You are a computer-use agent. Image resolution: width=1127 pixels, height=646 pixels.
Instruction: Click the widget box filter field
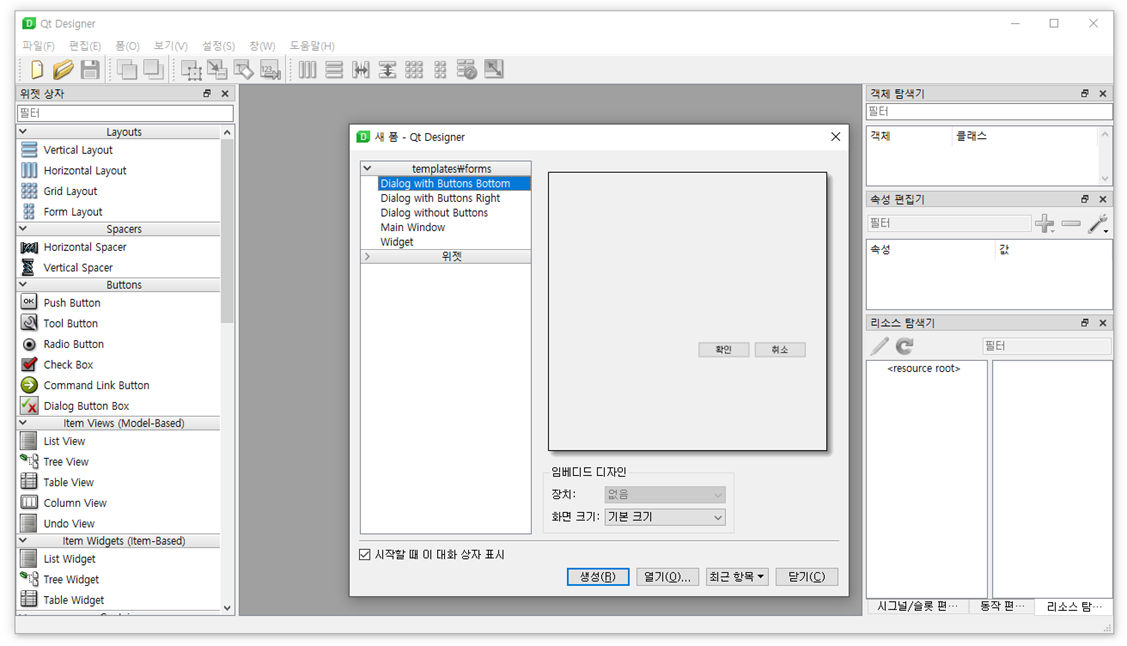[x=125, y=113]
